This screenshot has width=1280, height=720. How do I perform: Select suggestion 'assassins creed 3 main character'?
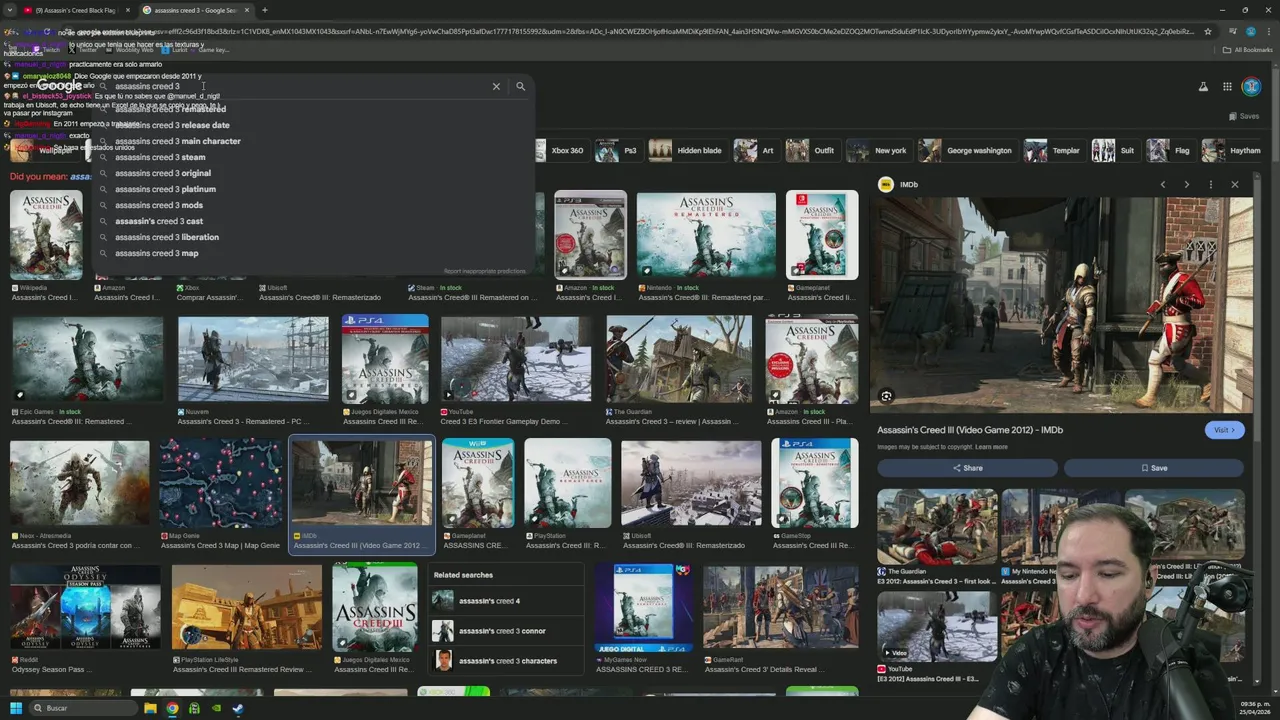tap(178, 141)
